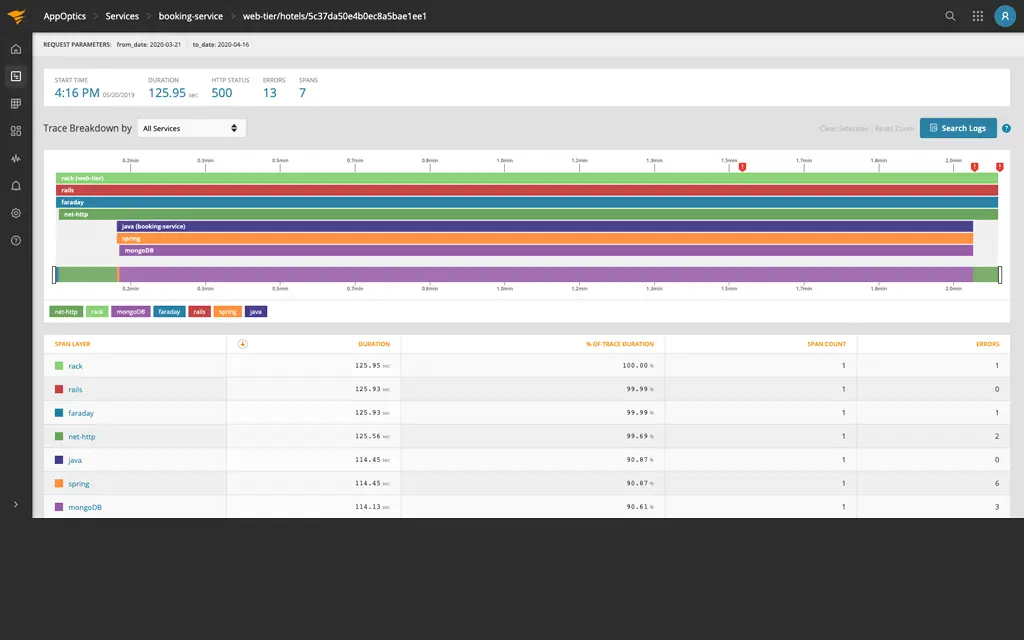Click the red error marker on the timeline
This screenshot has height=640, width=1024.
[744, 168]
